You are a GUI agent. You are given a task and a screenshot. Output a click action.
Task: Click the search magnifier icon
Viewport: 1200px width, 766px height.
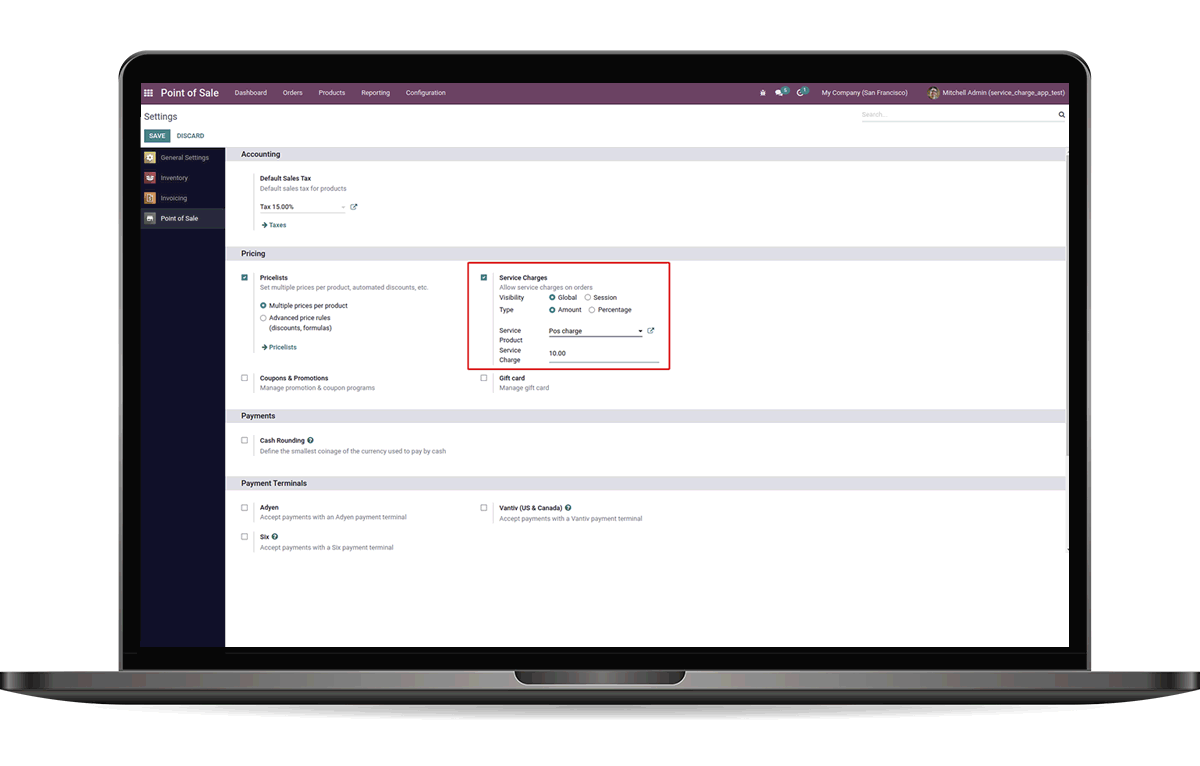click(1062, 115)
